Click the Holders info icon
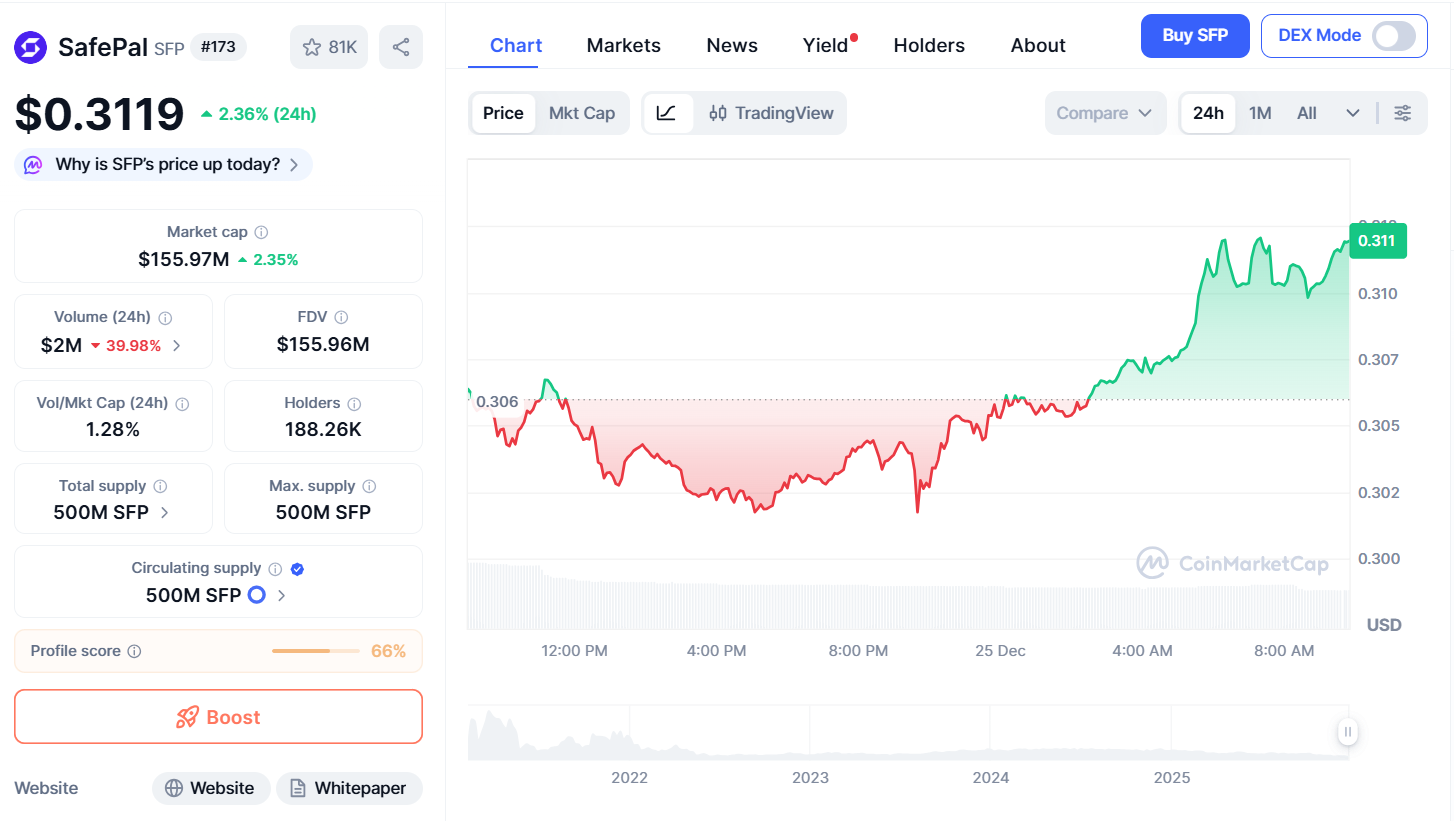 tap(354, 403)
